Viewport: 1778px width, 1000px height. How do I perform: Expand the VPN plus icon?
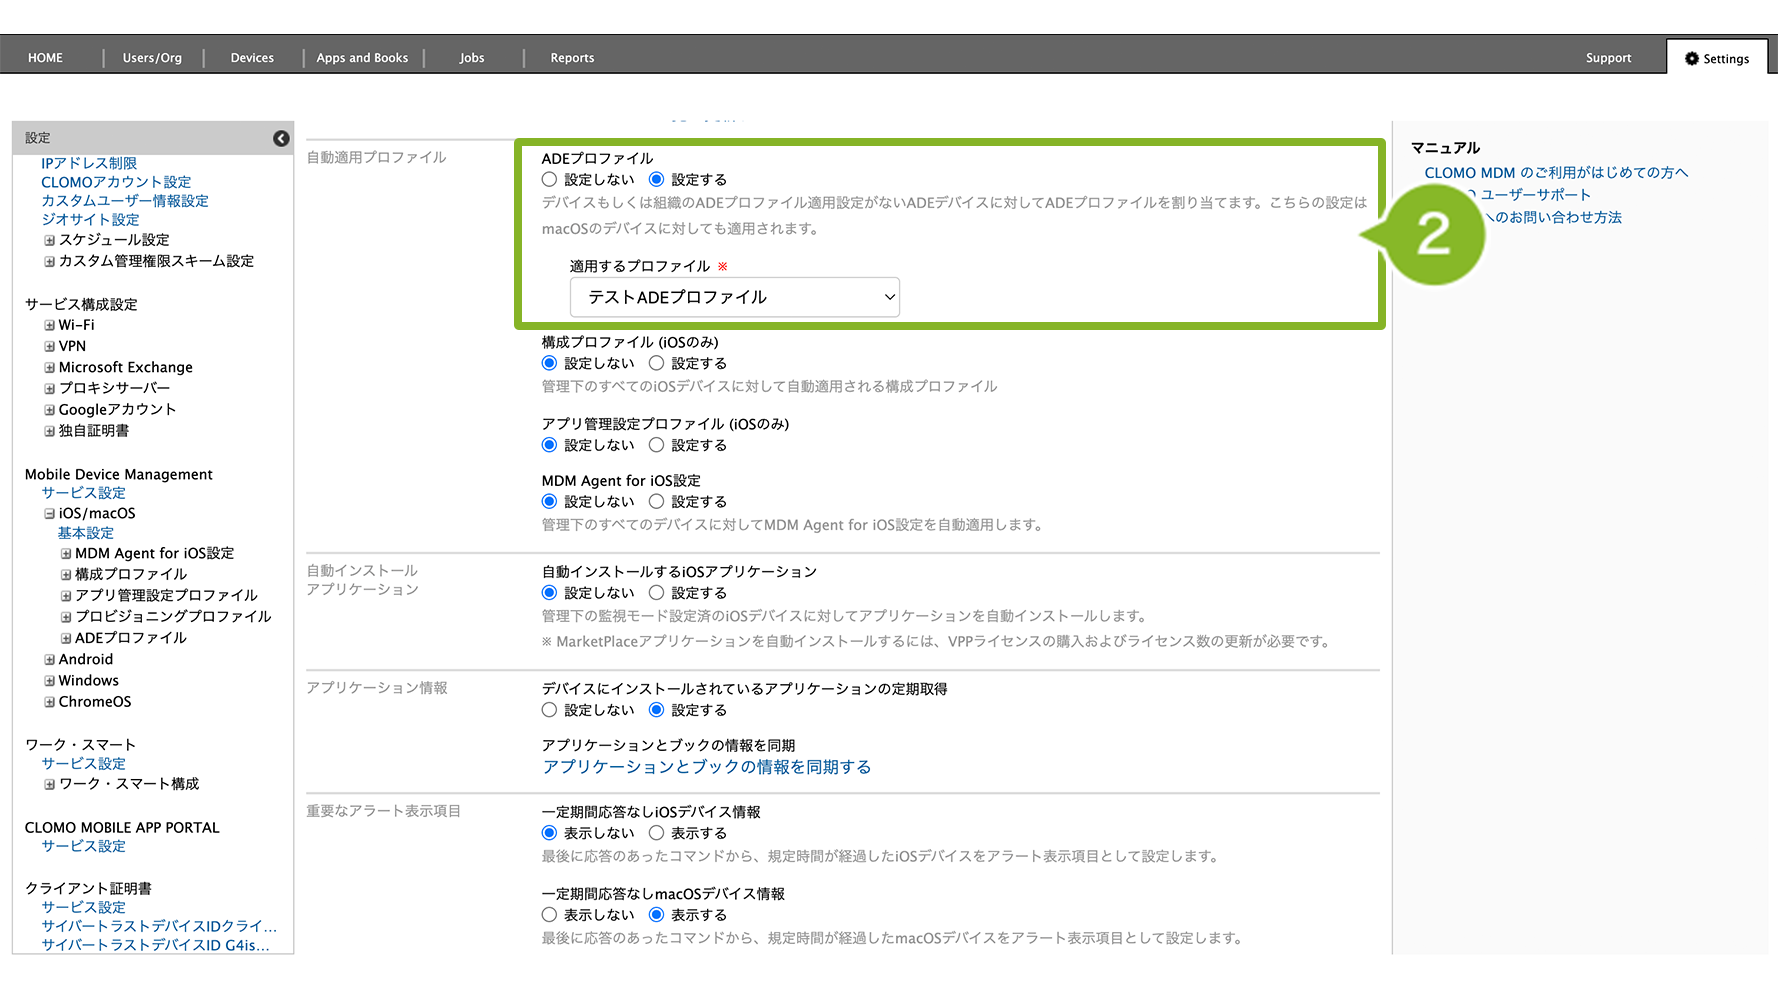pyautogui.click(x=49, y=346)
